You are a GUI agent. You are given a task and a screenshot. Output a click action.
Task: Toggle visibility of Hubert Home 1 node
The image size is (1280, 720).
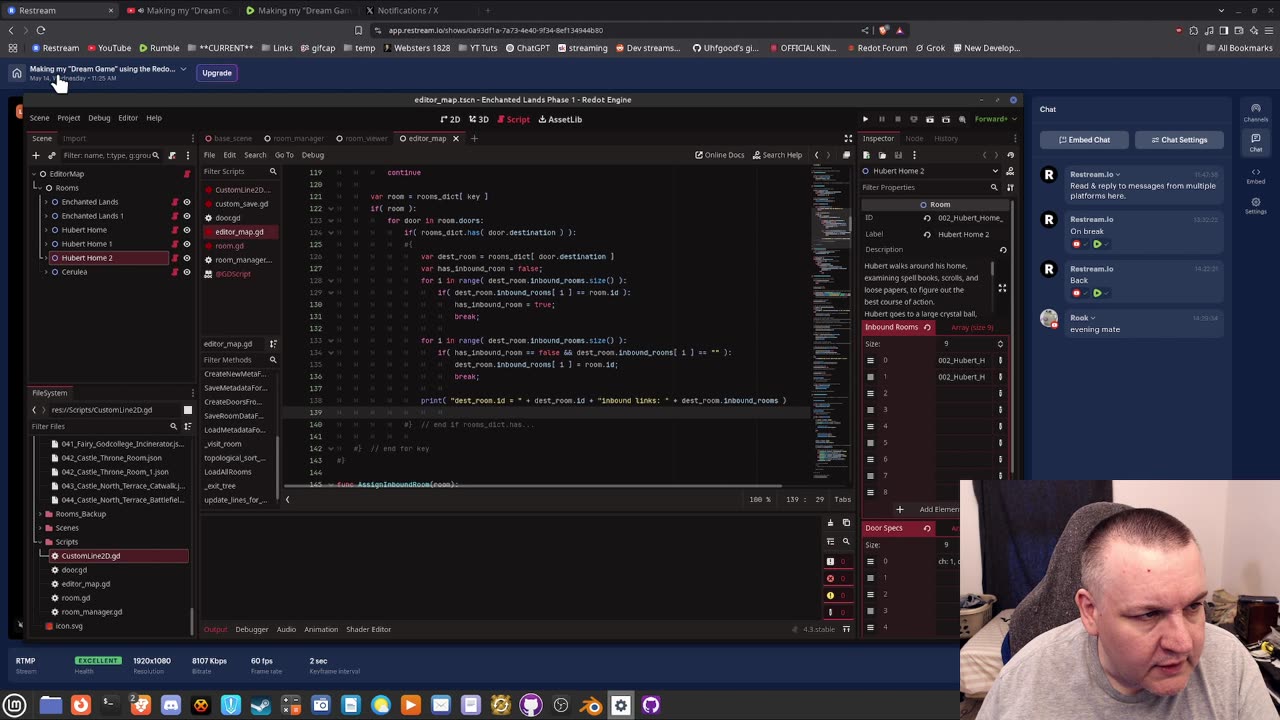click(x=186, y=244)
